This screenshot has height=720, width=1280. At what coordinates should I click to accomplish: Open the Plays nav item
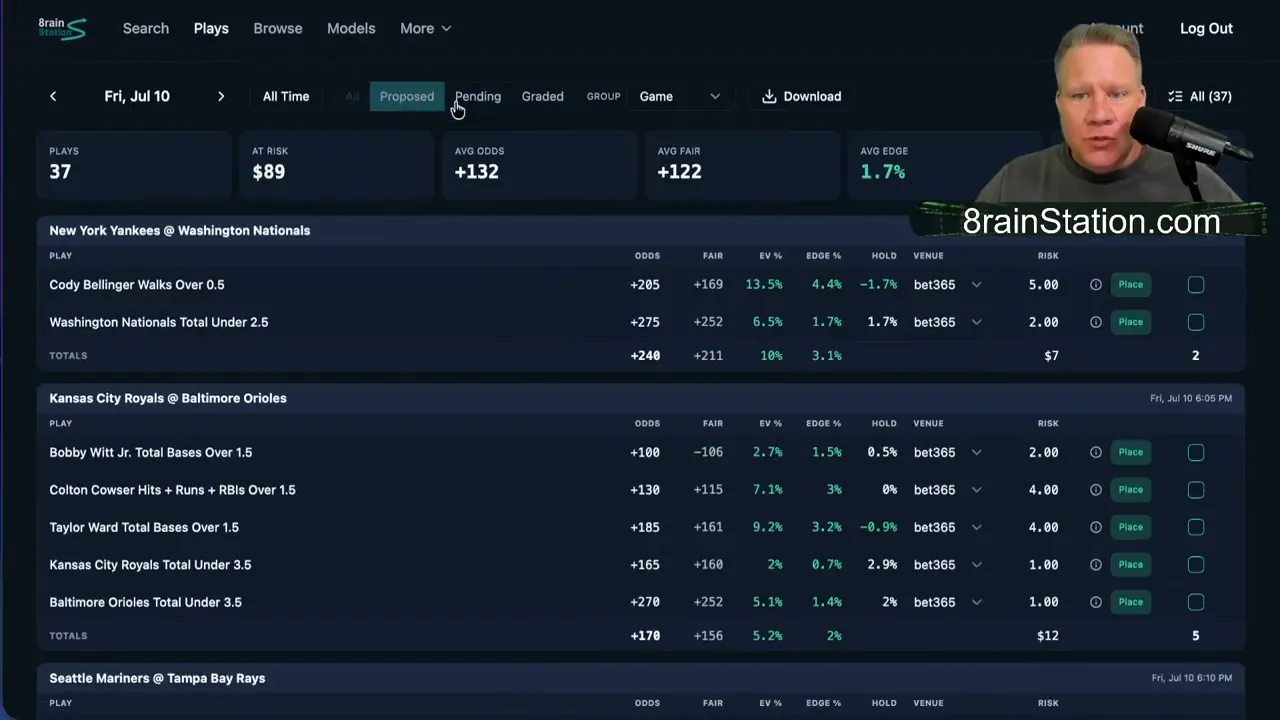point(211,28)
